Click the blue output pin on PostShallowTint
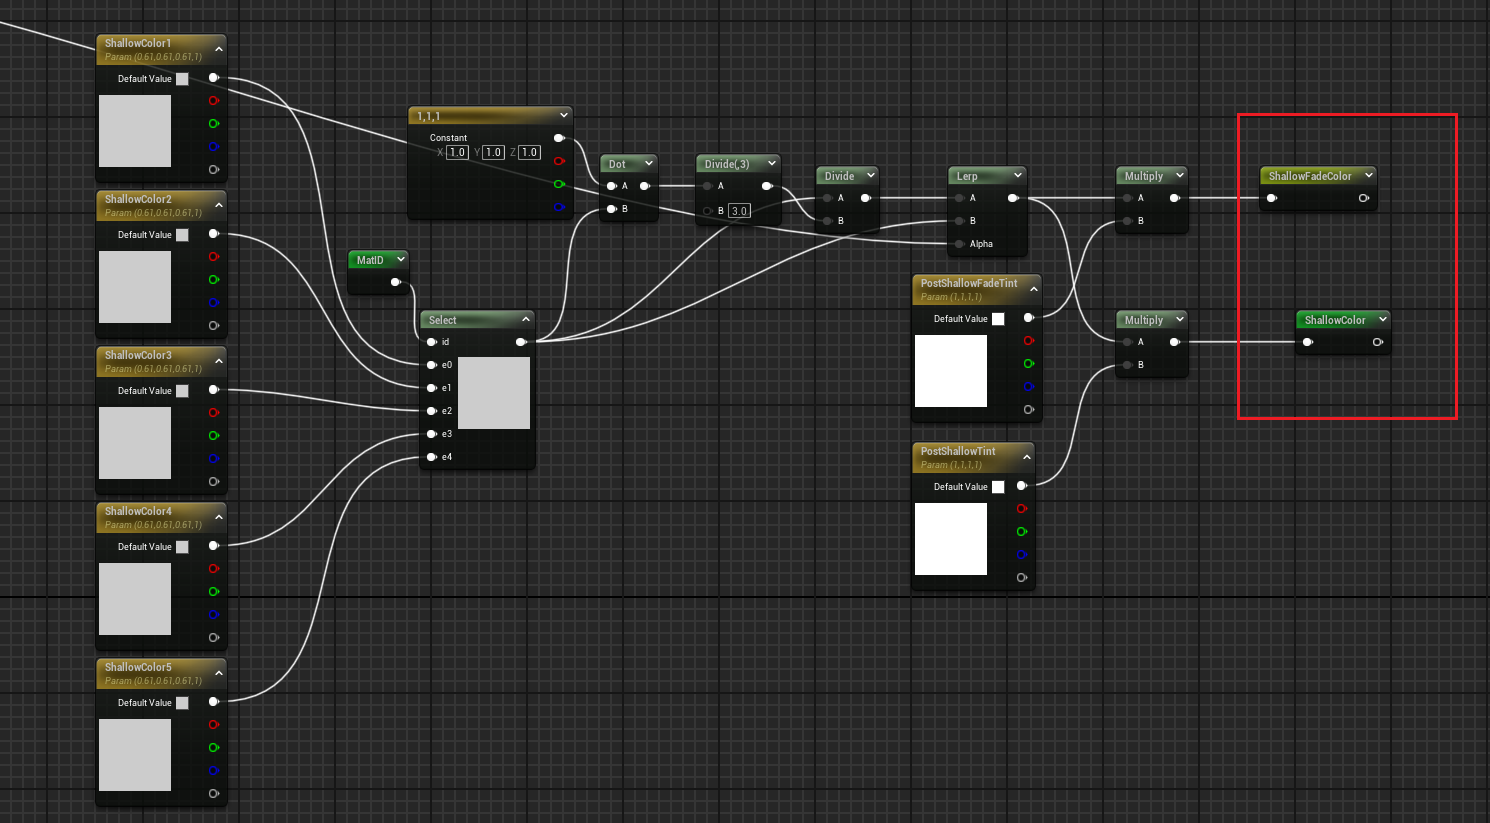Viewport: 1490px width, 823px height. [x=1021, y=555]
